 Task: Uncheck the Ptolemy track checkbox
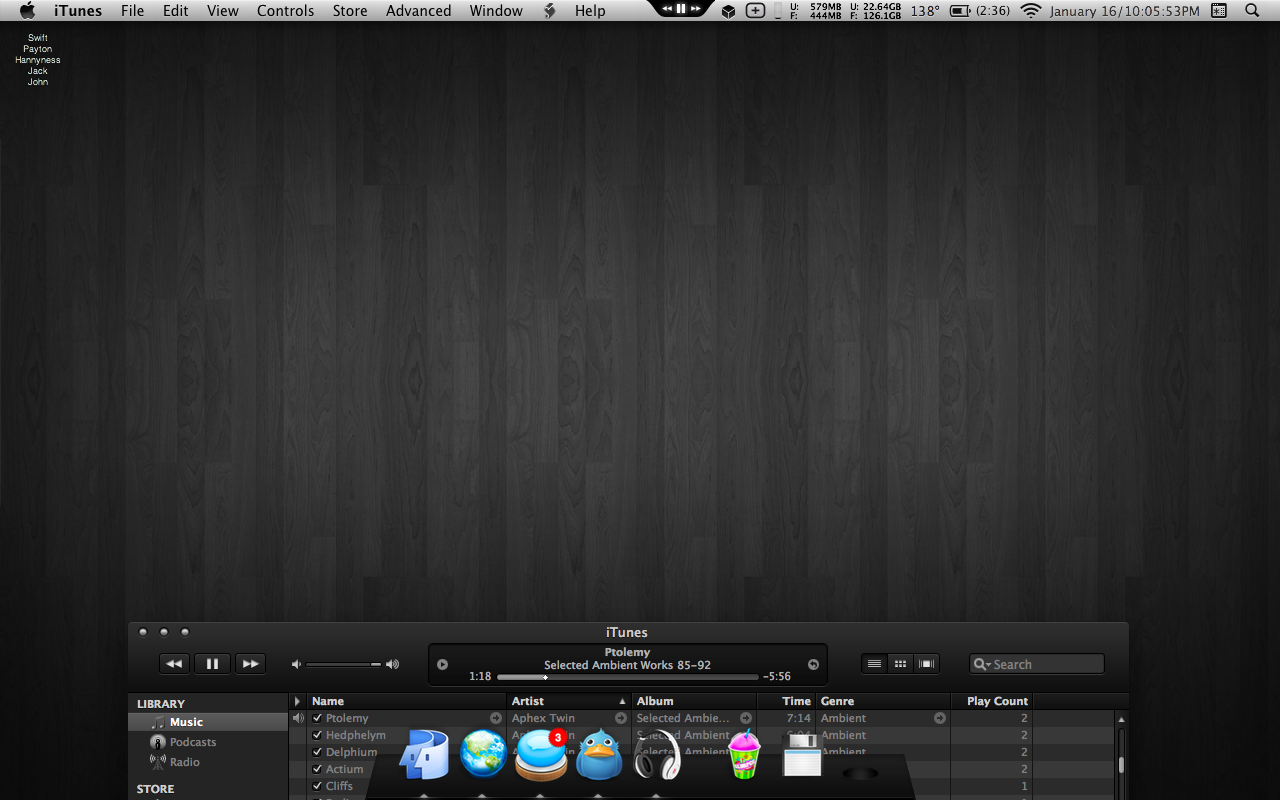[317, 718]
